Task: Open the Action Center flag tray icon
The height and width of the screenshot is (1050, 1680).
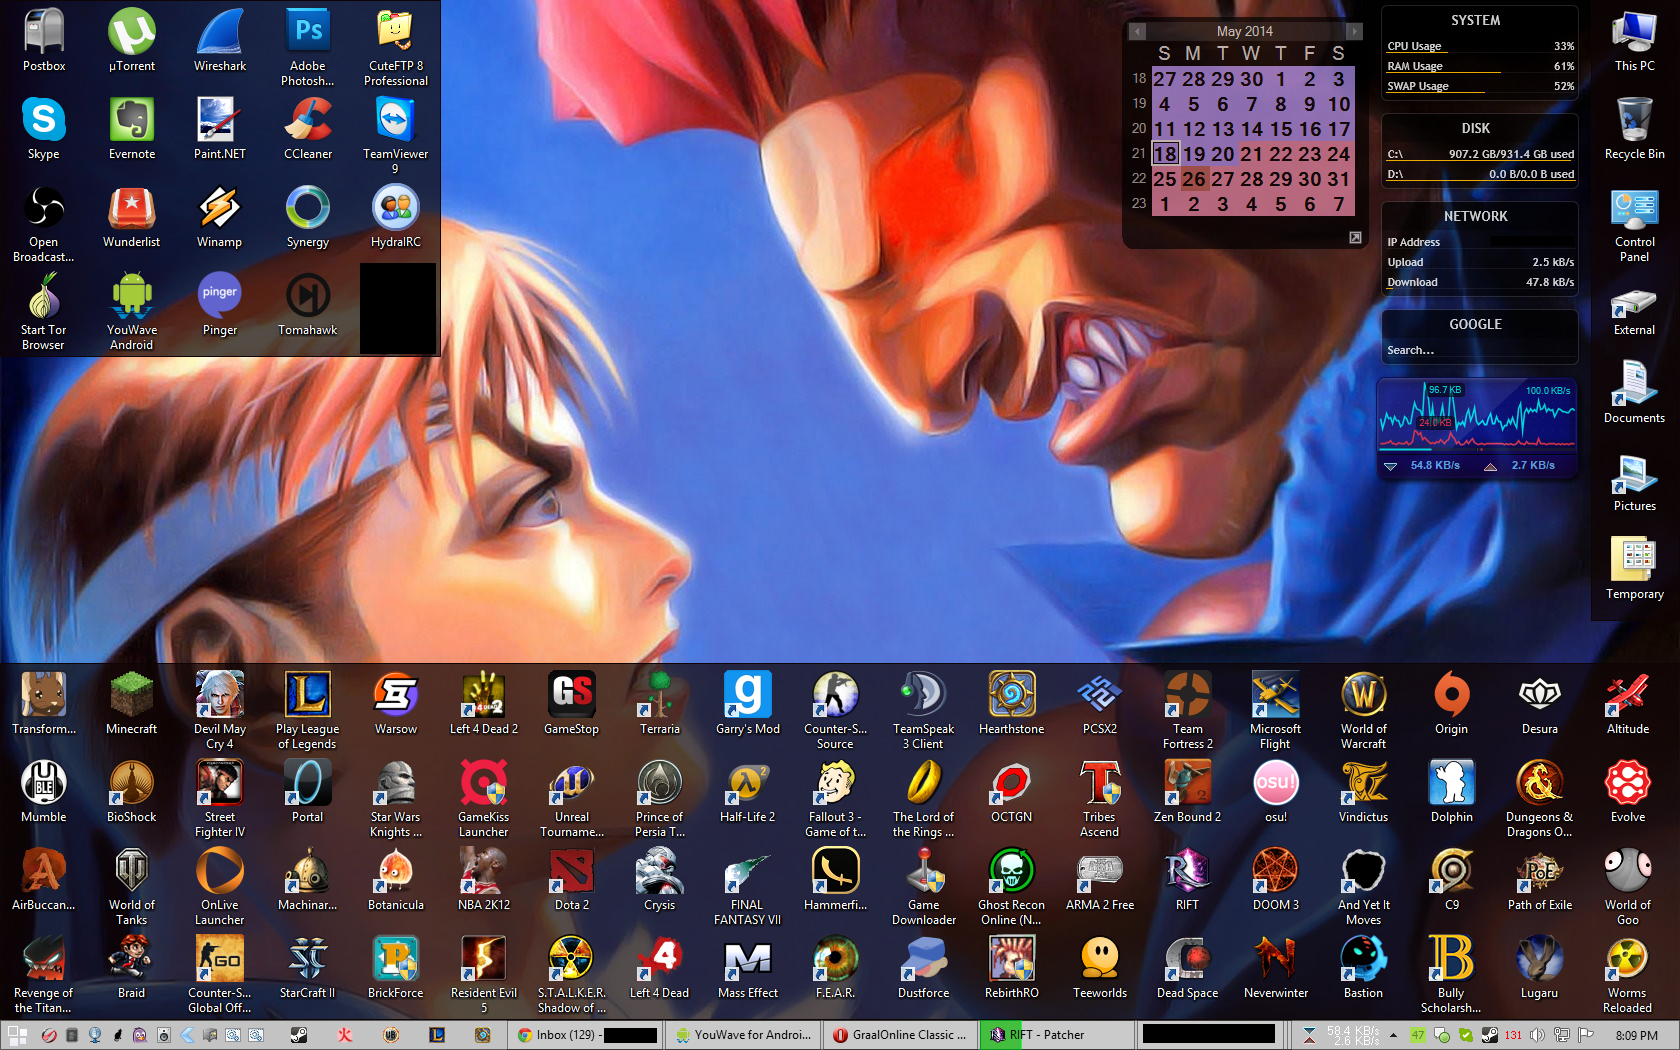Action: [x=1585, y=1035]
